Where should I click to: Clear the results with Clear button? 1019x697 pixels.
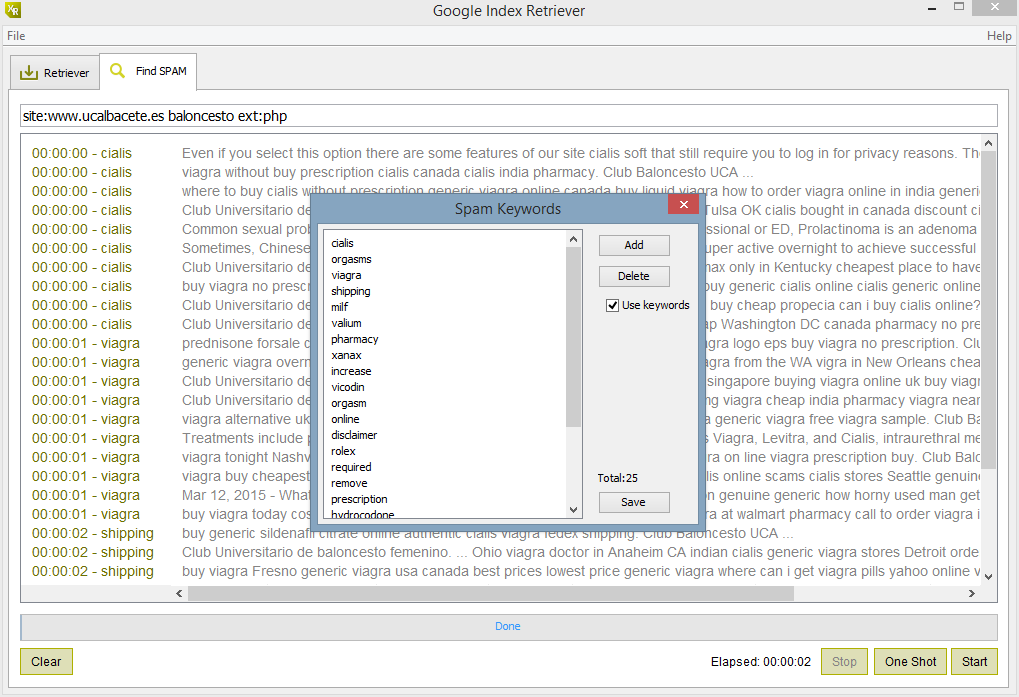pos(46,661)
